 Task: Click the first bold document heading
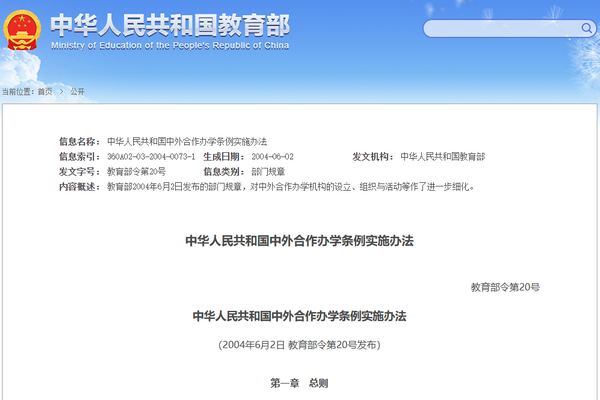[300, 241]
